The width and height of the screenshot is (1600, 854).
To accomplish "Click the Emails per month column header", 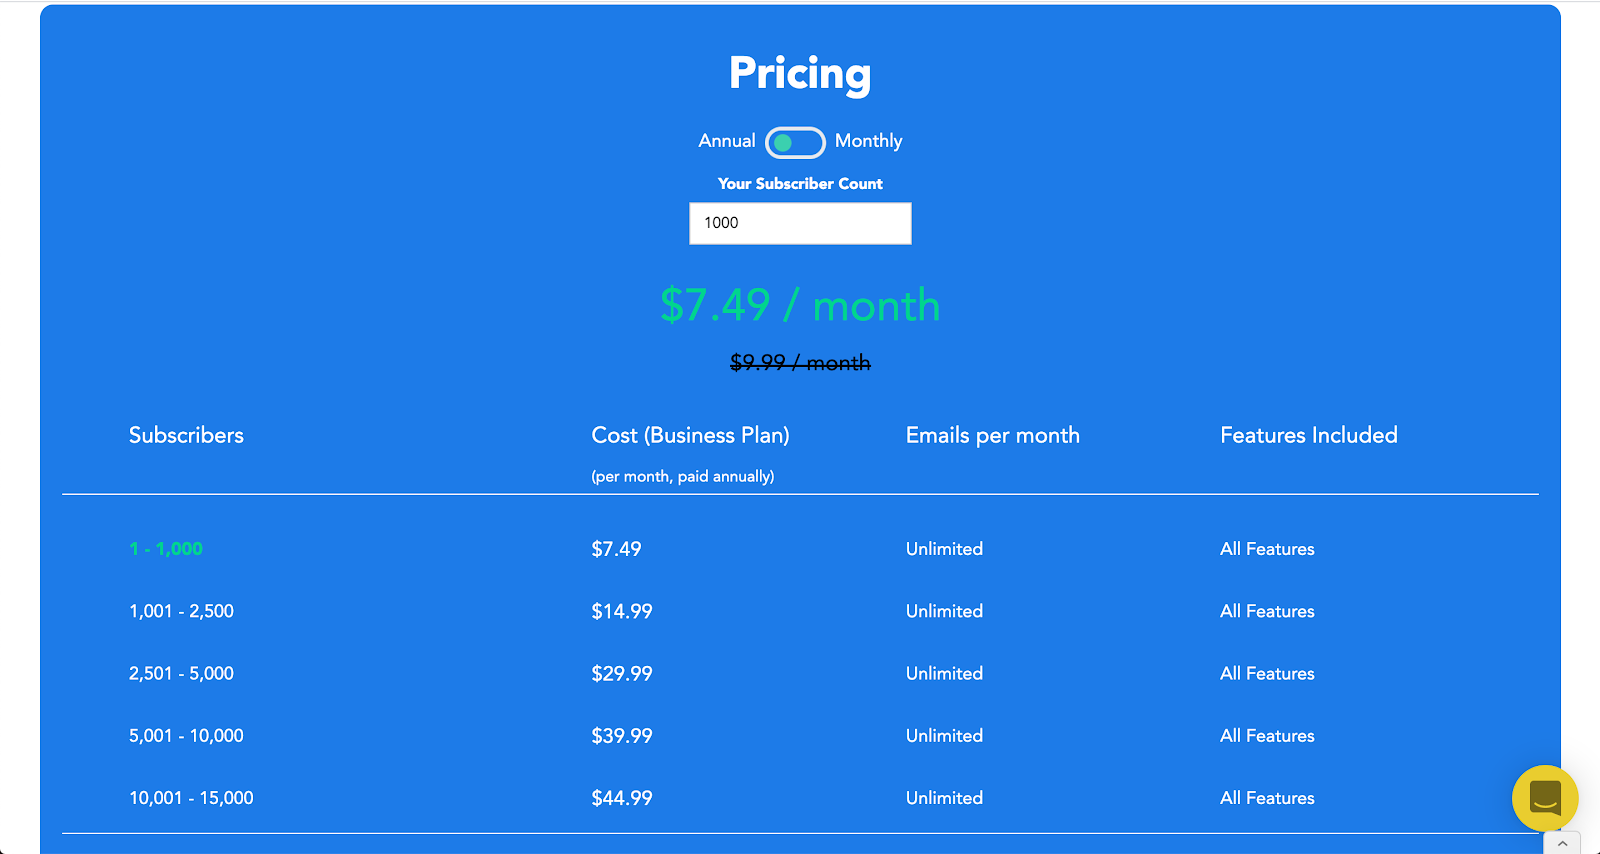I will click(992, 435).
